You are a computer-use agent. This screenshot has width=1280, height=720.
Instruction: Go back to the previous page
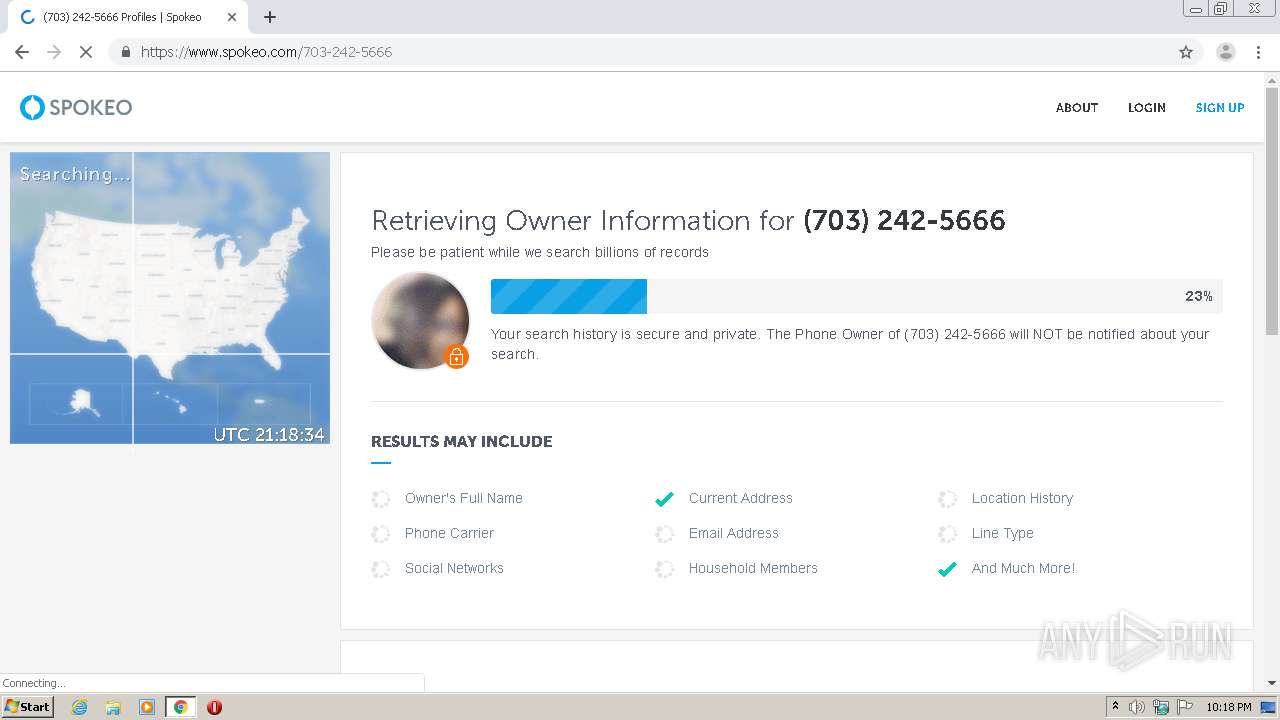pyautogui.click(x=22, y=52)
